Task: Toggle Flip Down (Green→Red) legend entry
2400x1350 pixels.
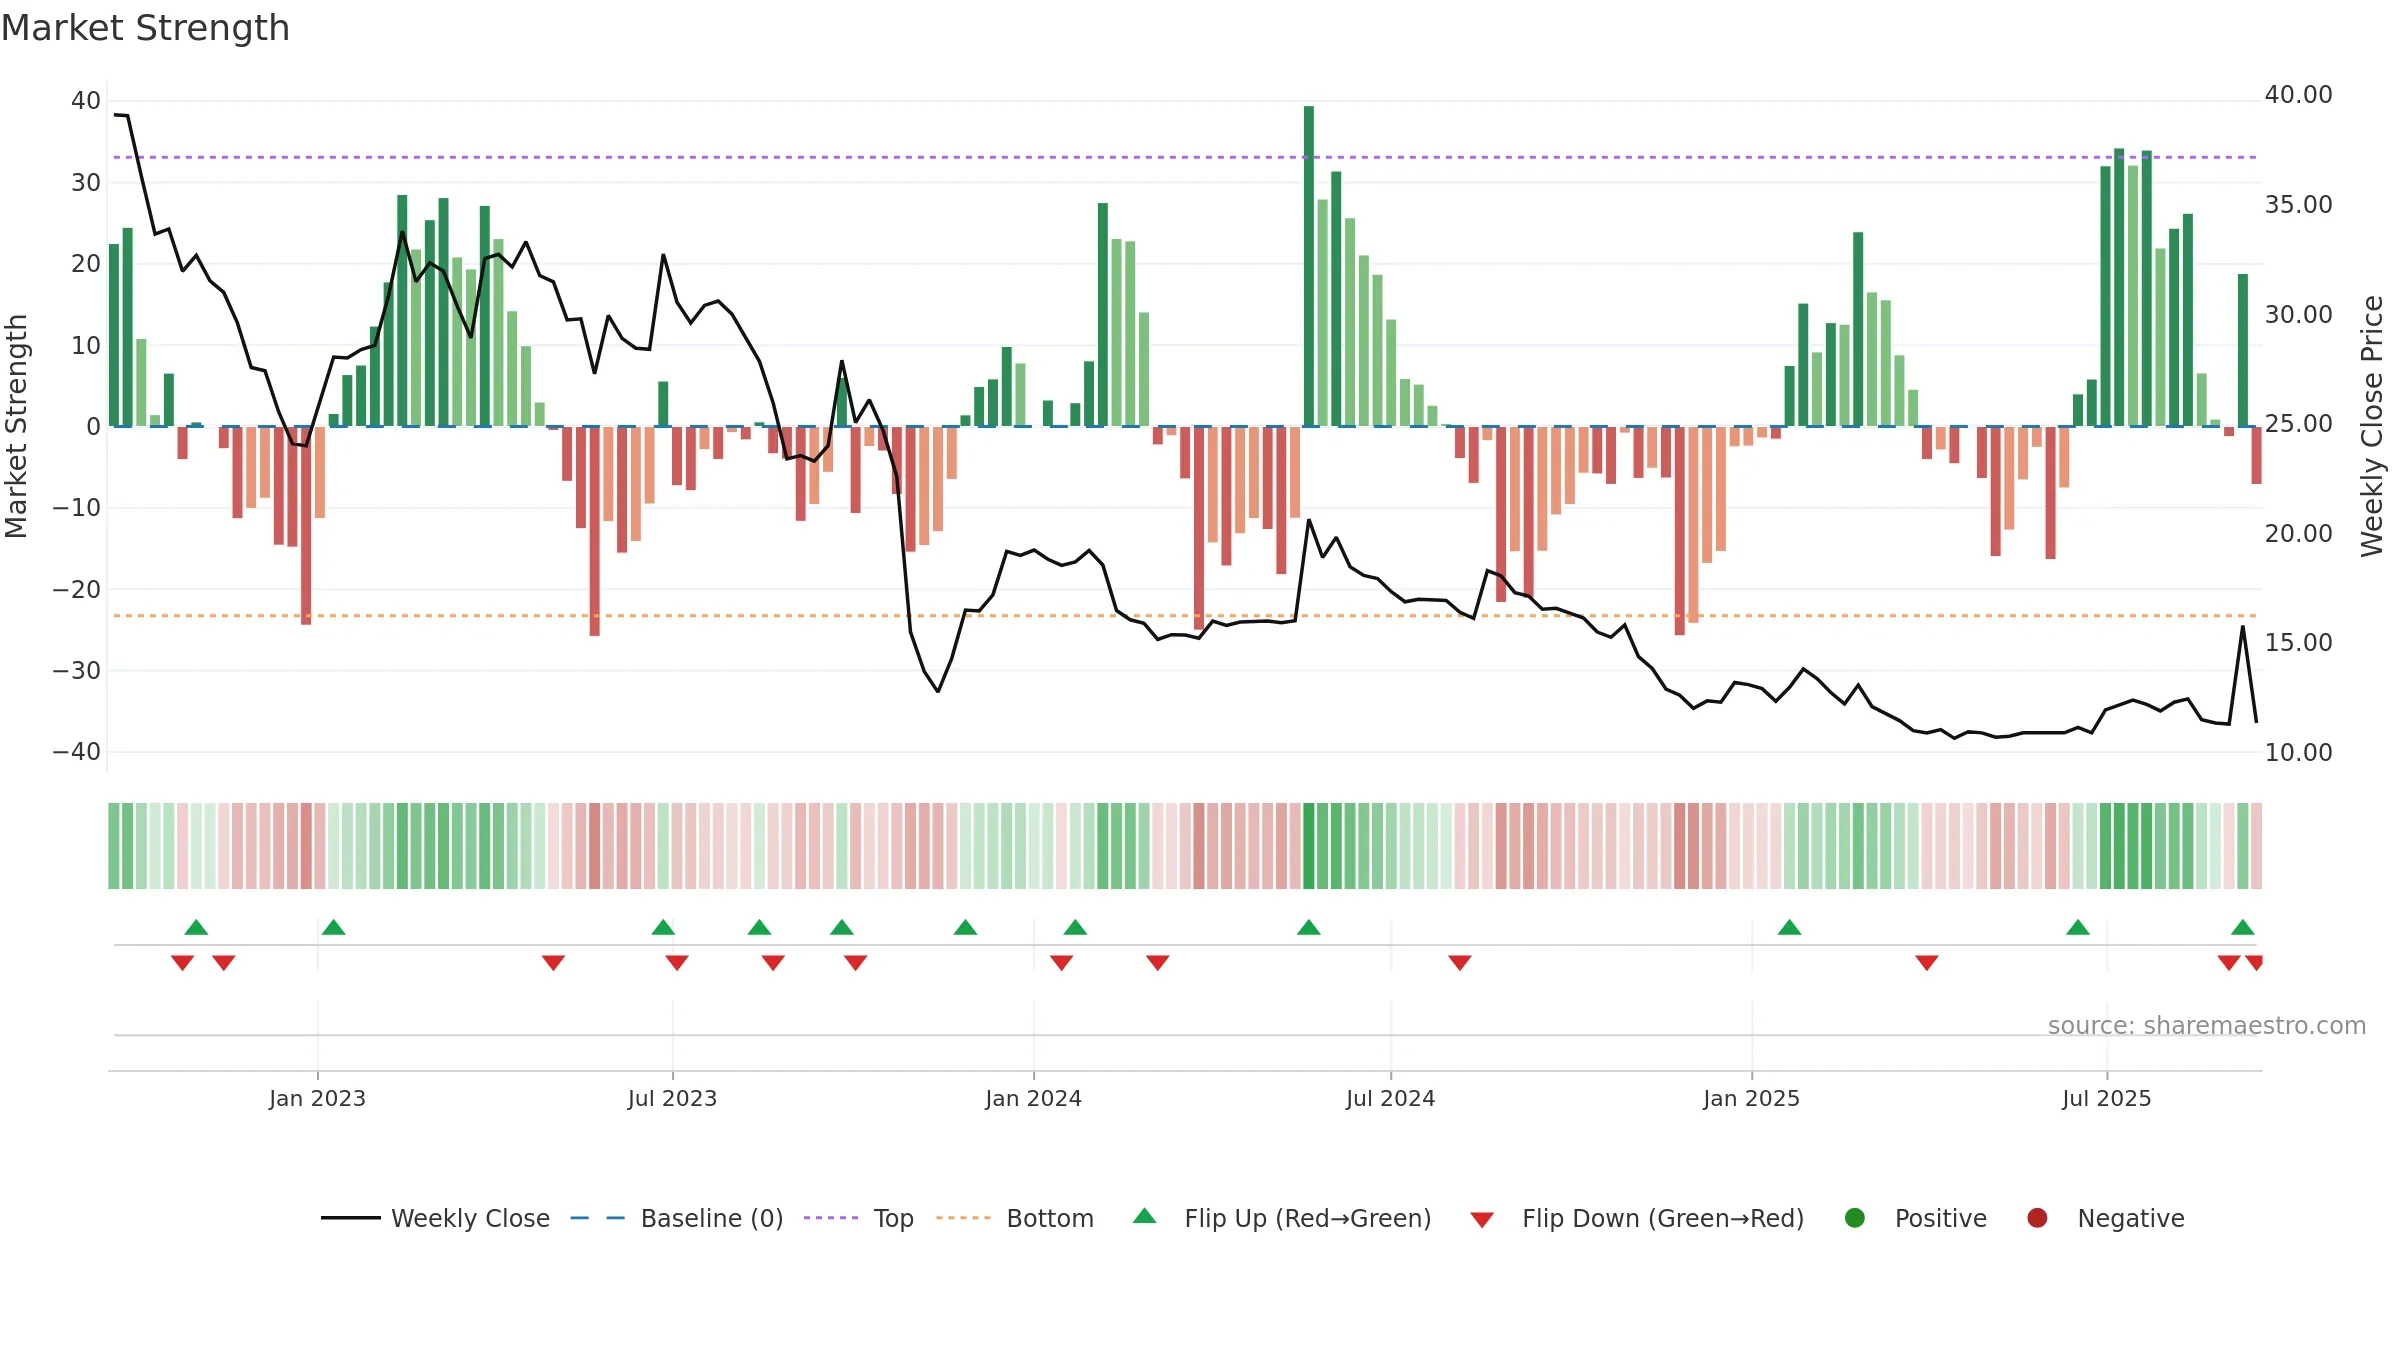Action: pos(1637,1218)
